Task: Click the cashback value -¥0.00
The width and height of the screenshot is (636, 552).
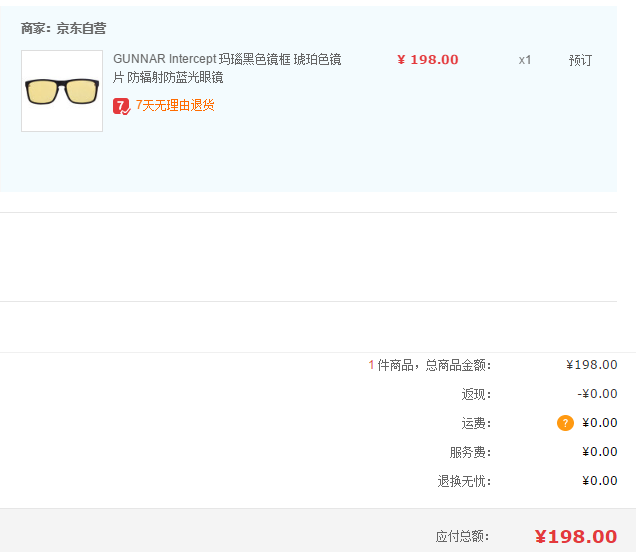Action: [x=597, y=394]
